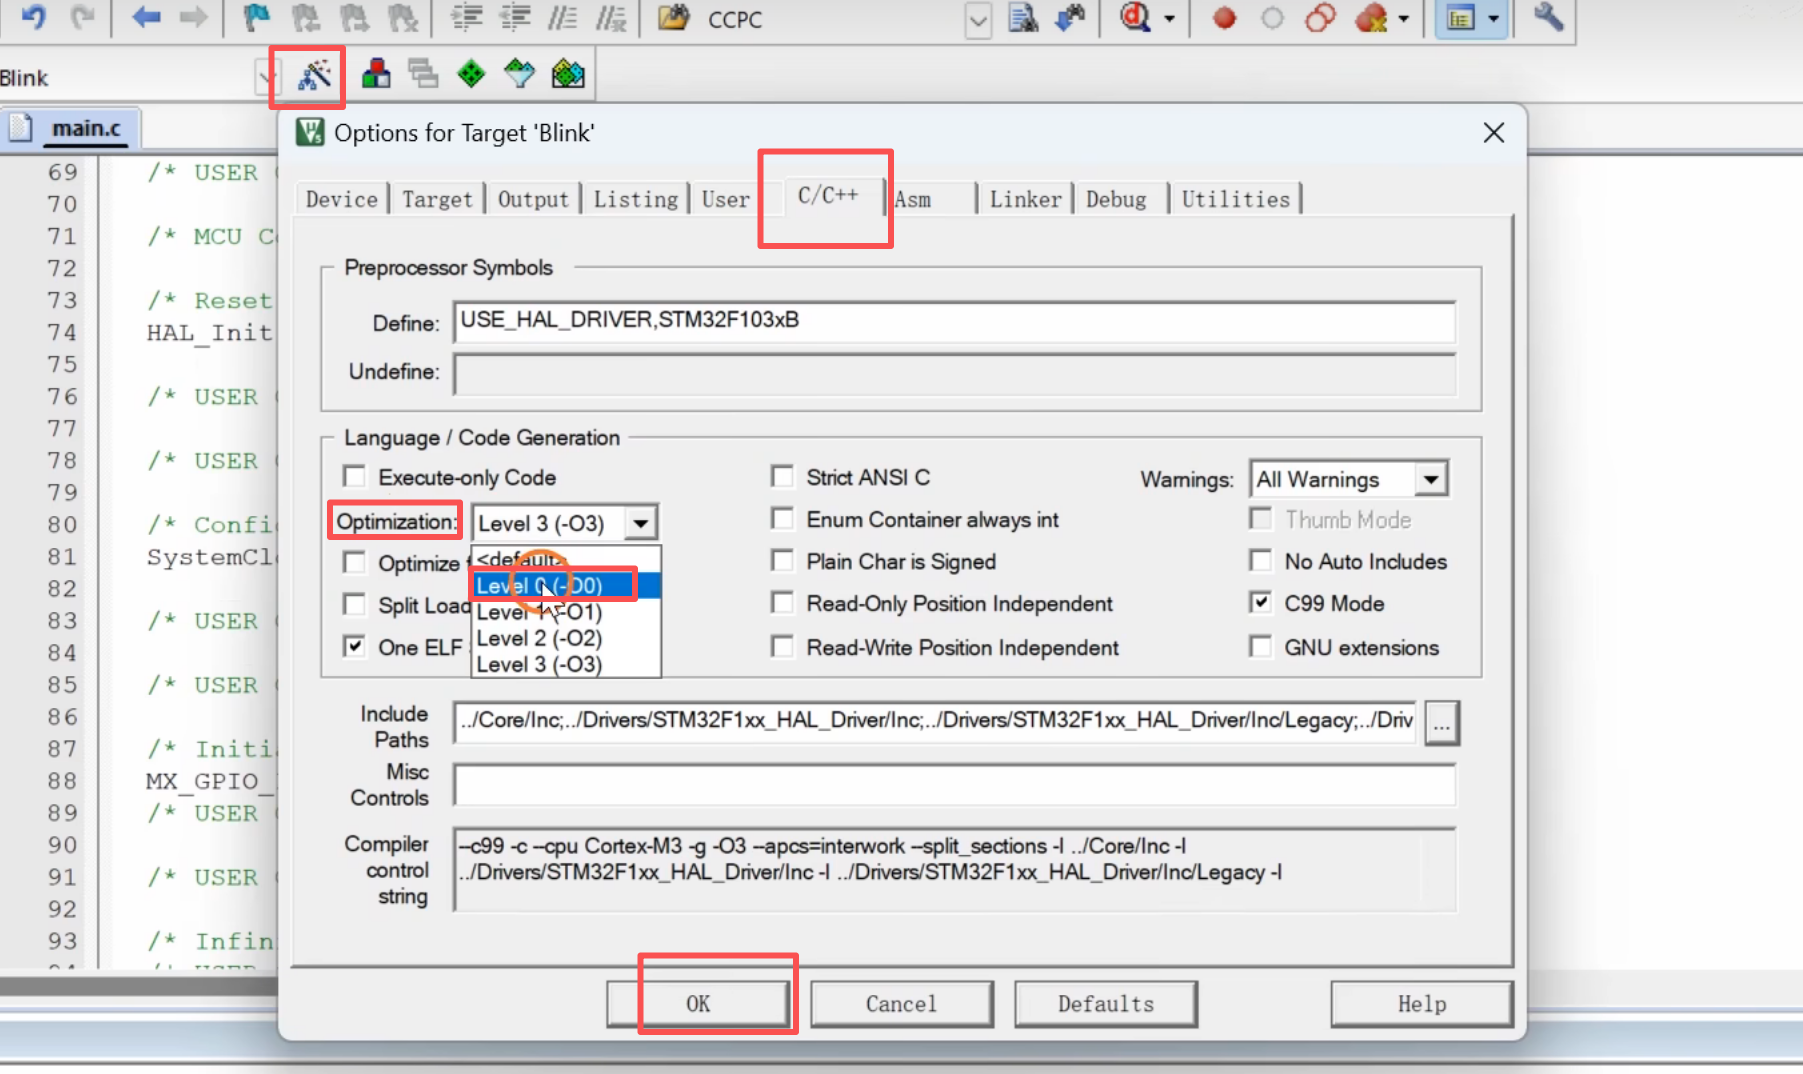Go to the next bookmark
The width and height of the screenshot is (1803, 1074).
click(x=353, y=18)
